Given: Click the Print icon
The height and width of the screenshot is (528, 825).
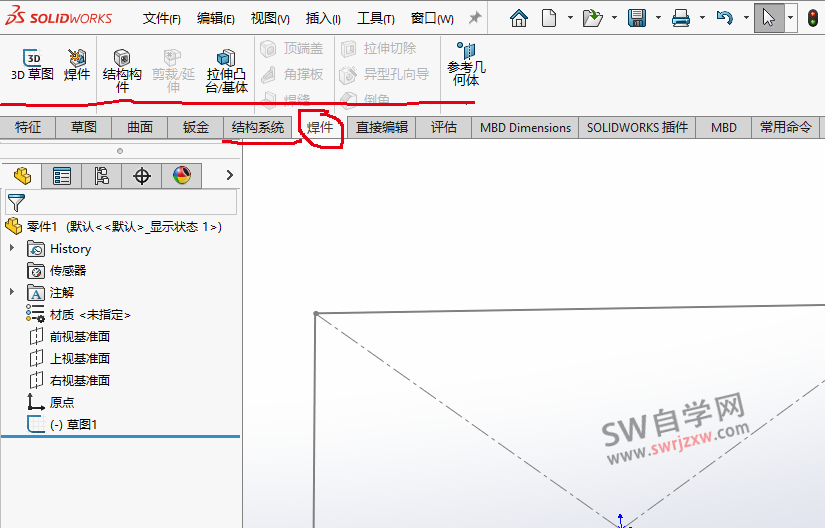Looking at the screenshot, I should click(x=681, y=18).
